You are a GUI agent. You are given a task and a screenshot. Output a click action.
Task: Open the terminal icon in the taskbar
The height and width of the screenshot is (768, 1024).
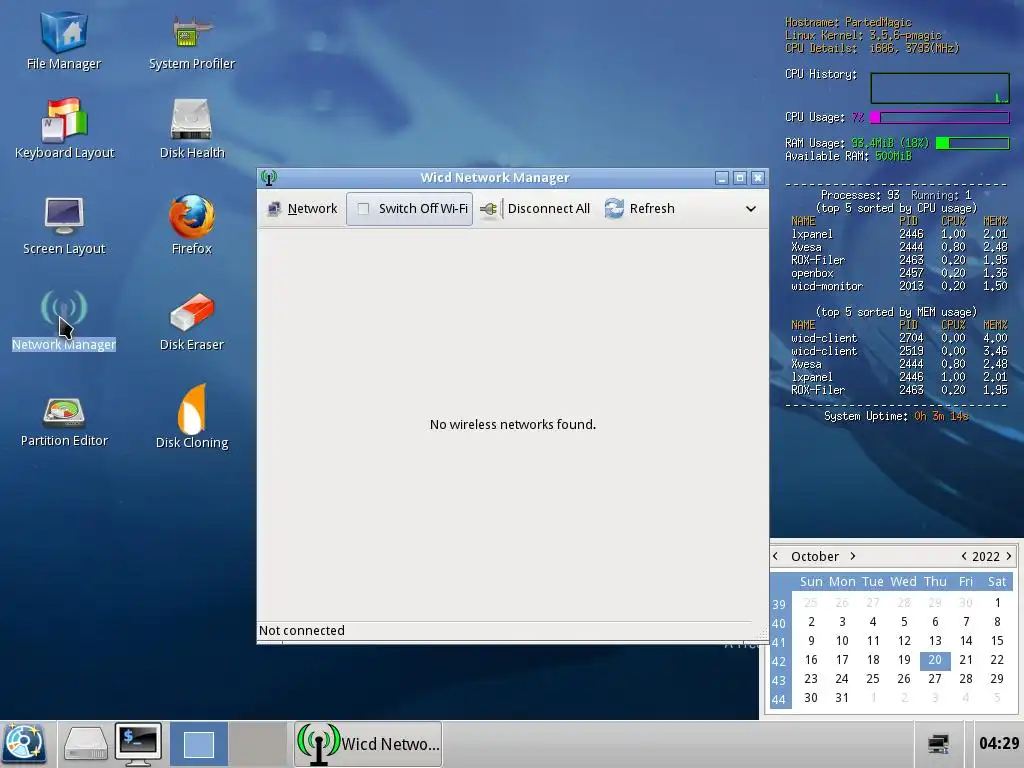click(x=138, y=744)
